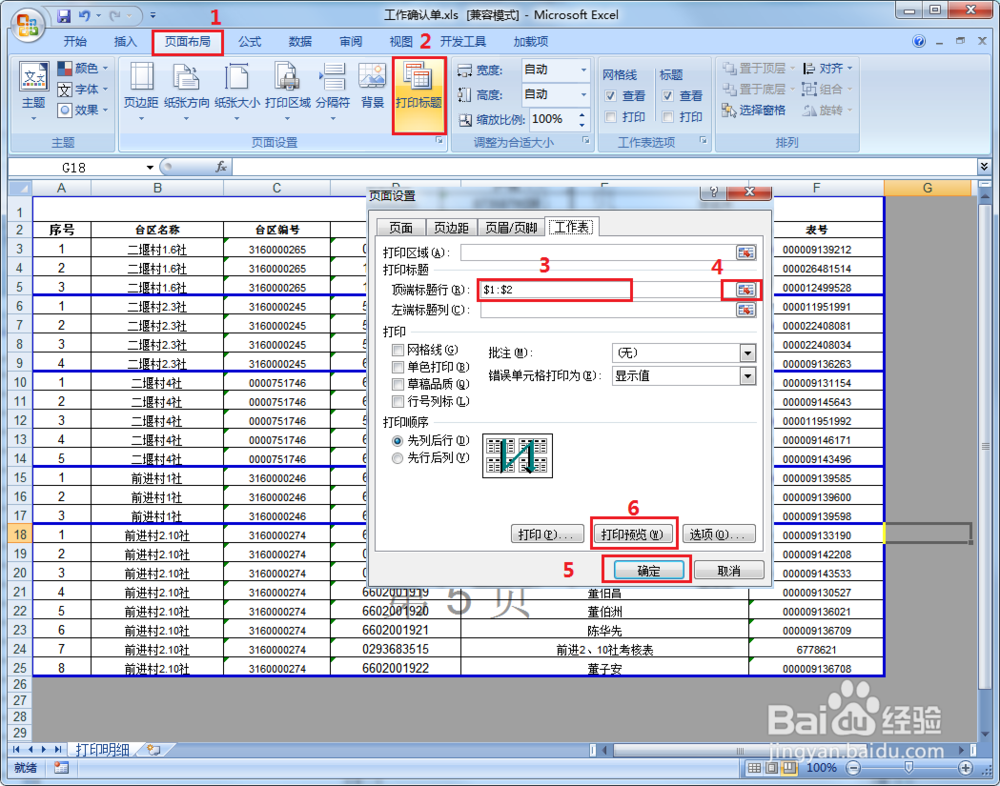Switch to the Data (数据) ribbon tab
The image size is (1000, 786).
[x=300, y=41]
